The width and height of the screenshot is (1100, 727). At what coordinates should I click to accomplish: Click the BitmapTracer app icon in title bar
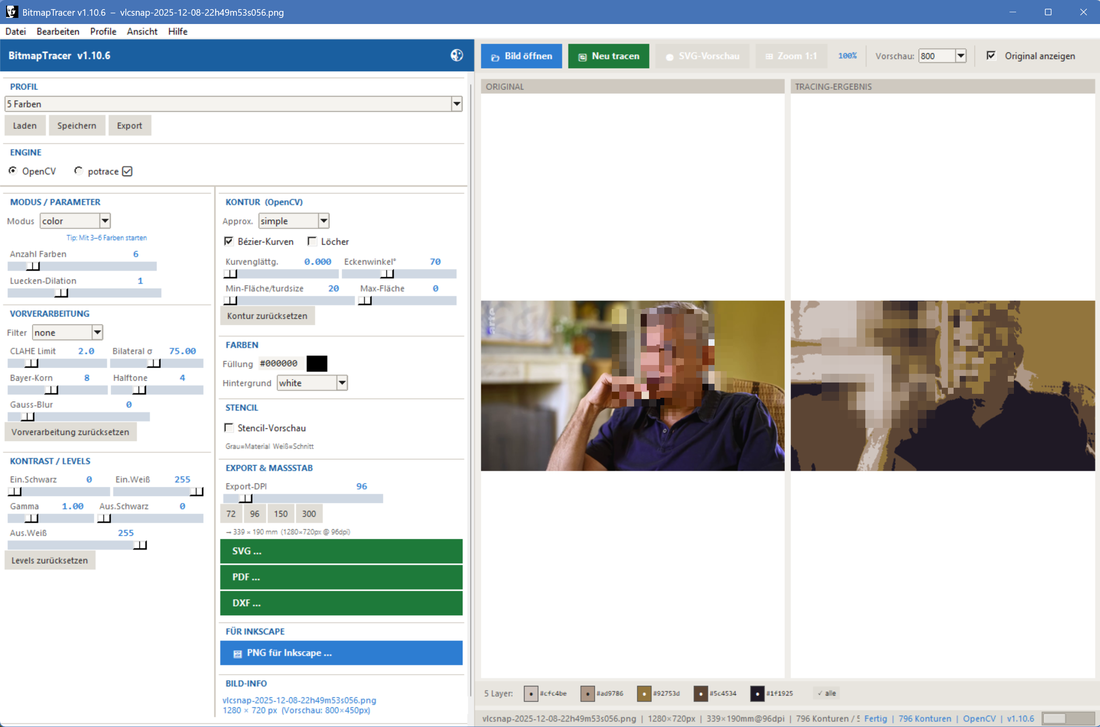pos(11,12)
